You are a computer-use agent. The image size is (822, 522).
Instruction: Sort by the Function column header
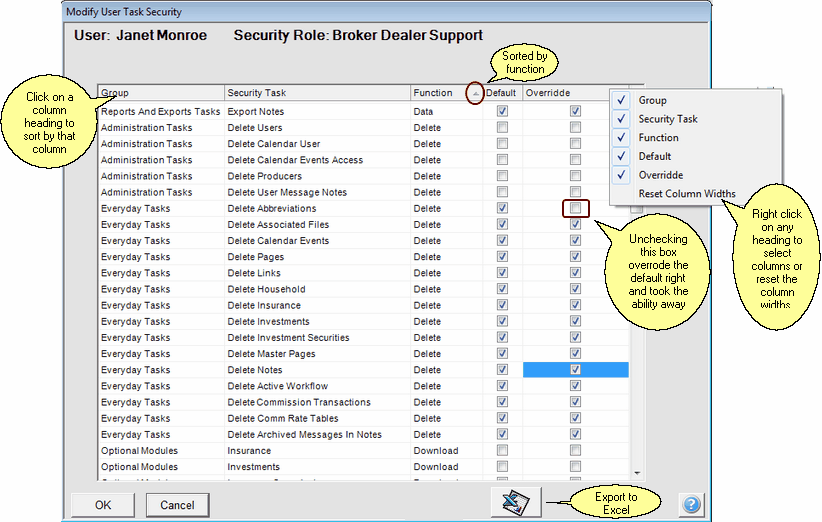[x=446, y=93]
